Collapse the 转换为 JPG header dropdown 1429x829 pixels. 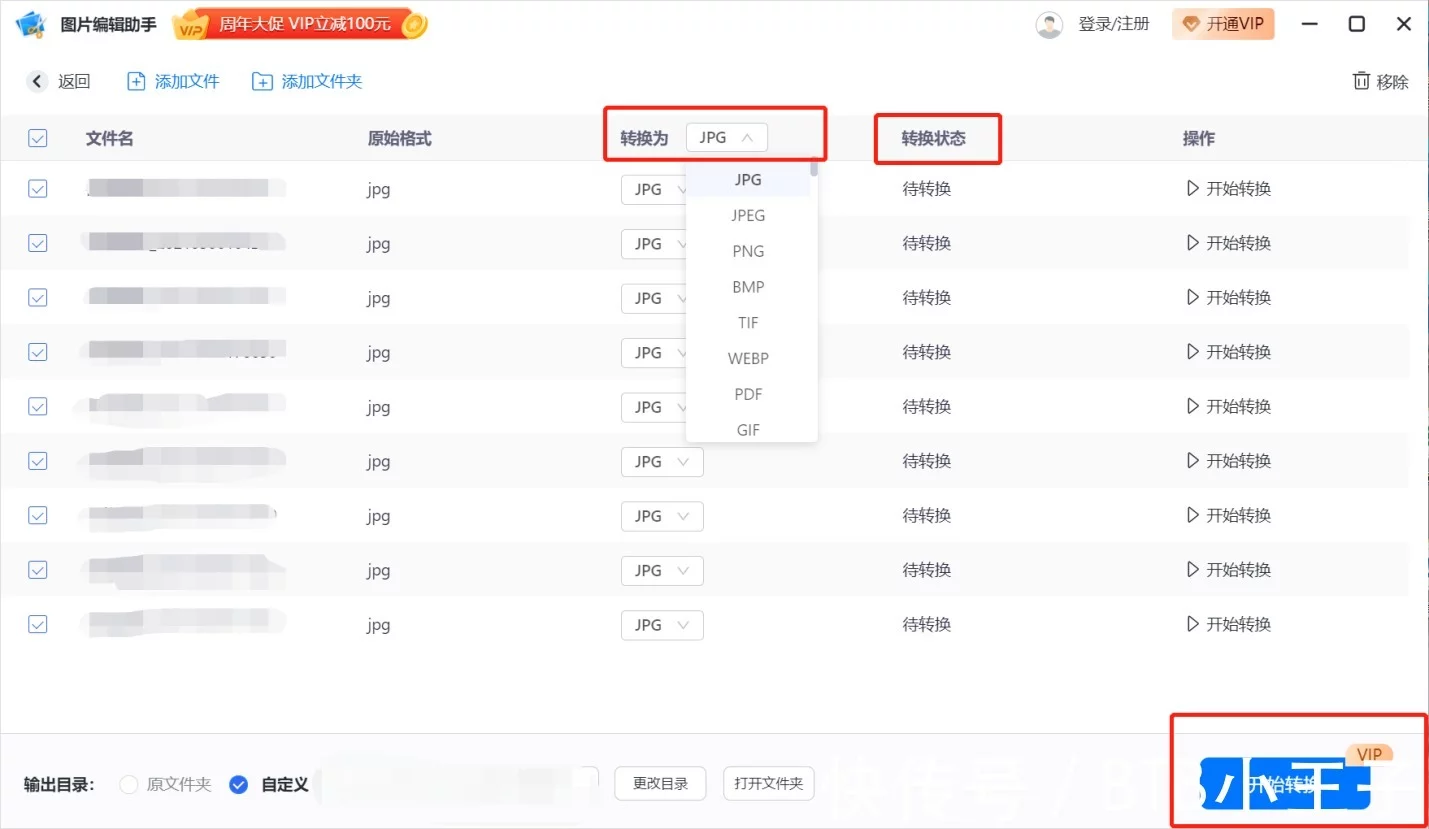[x=727, y=138]
